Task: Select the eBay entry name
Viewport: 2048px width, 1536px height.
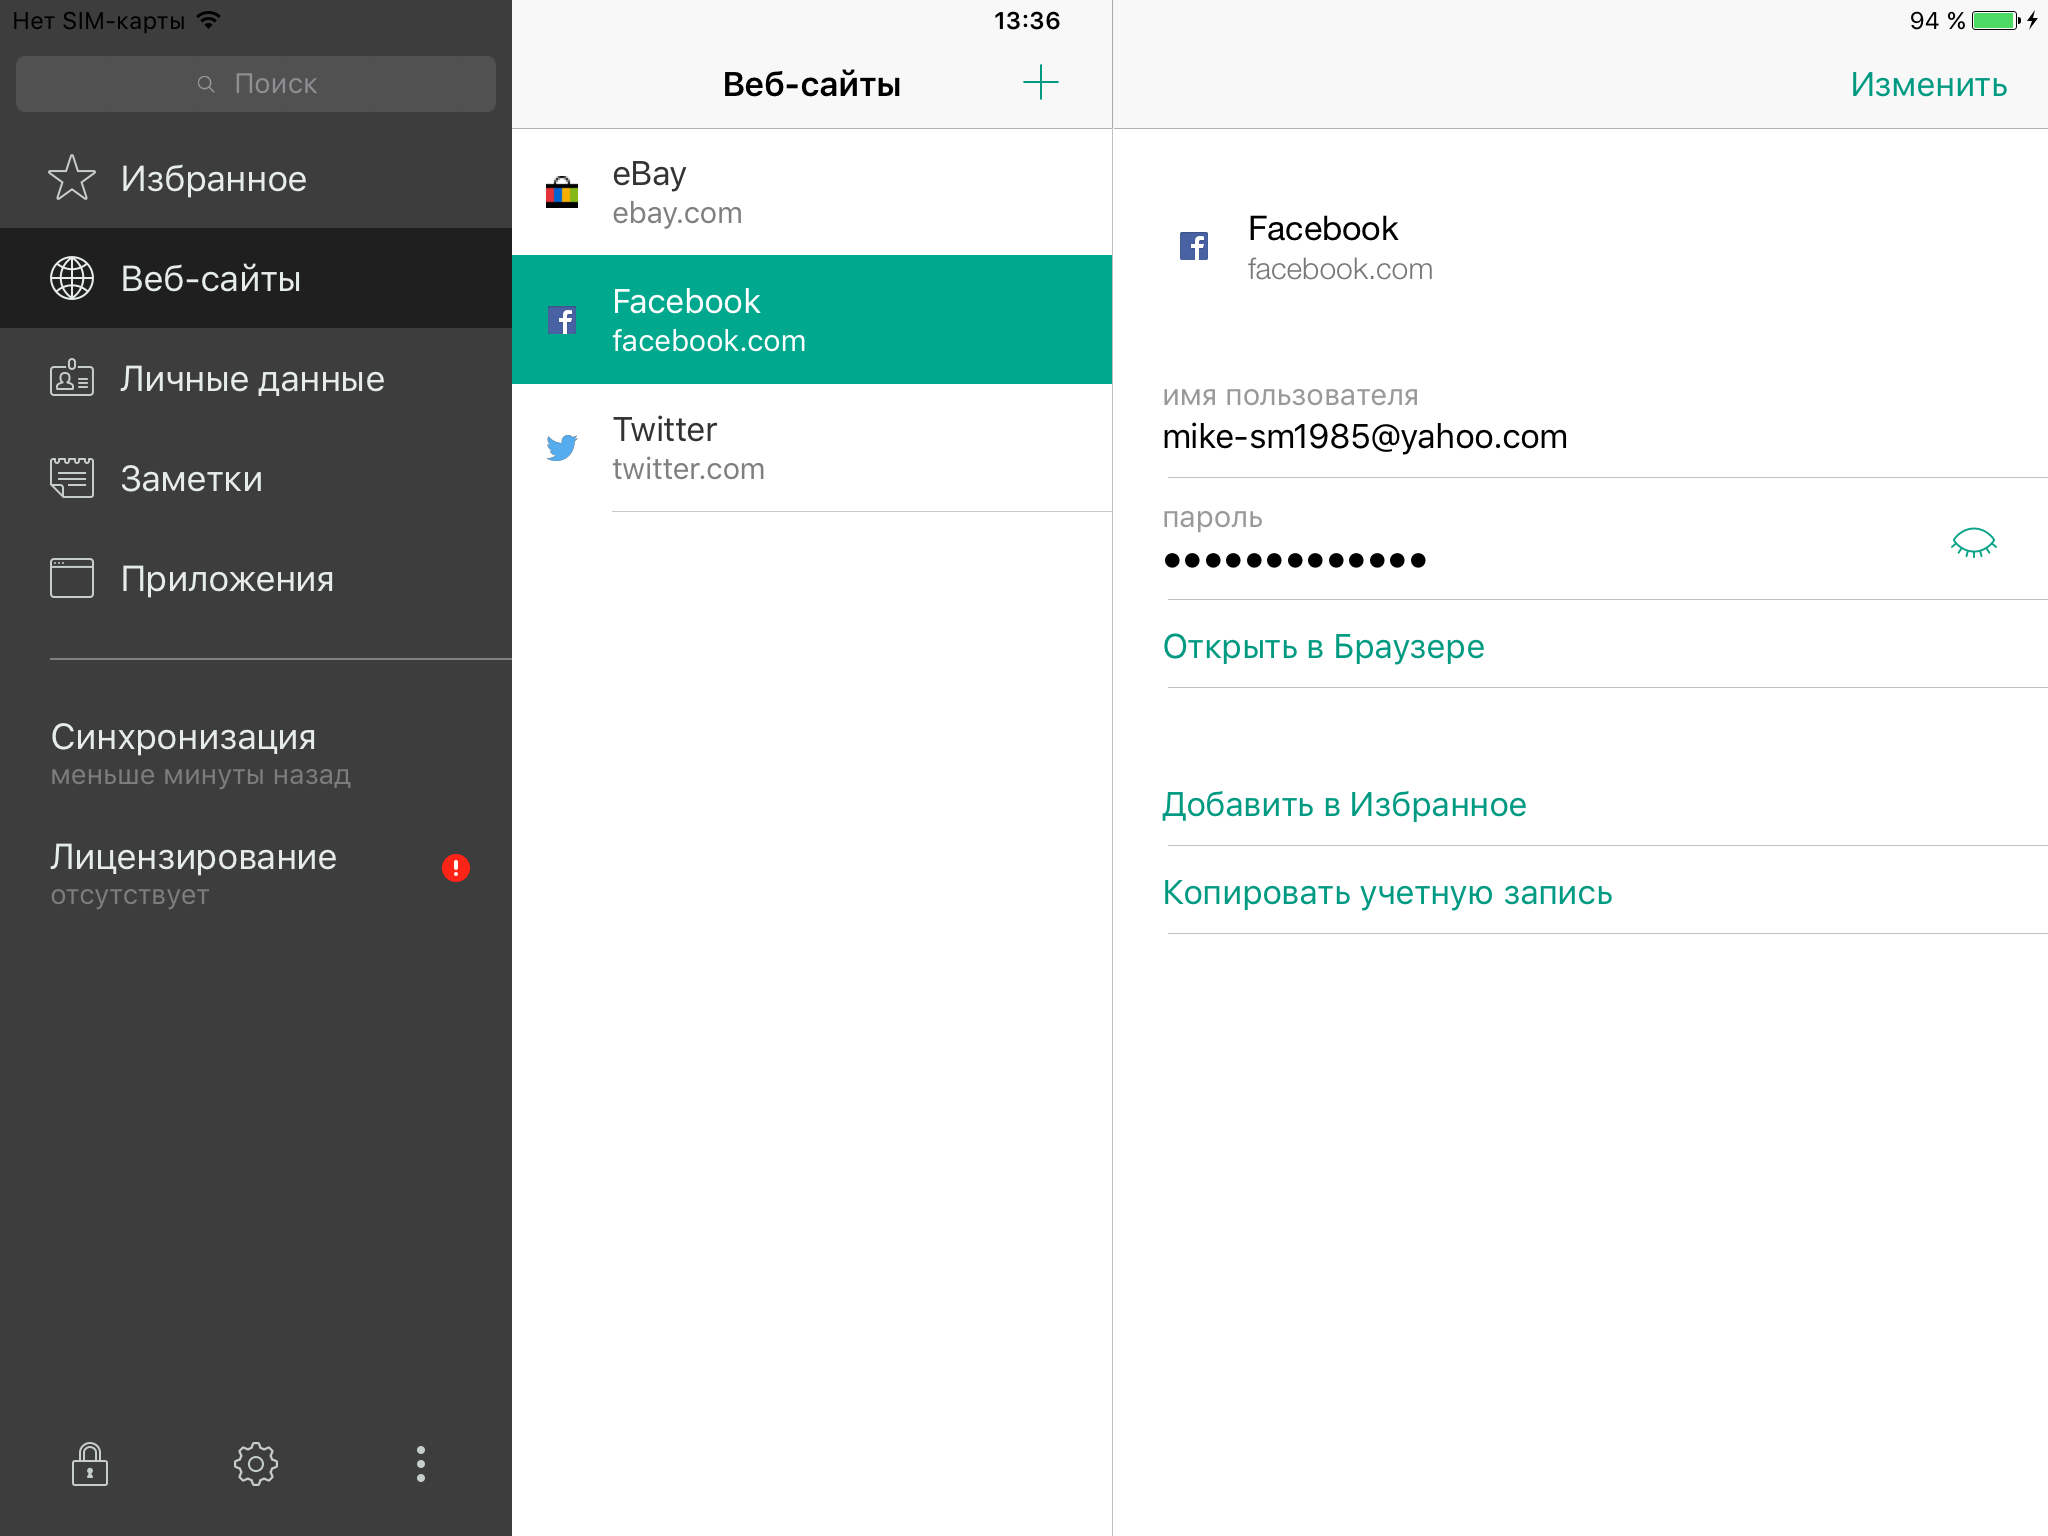Action: [649, 174]
